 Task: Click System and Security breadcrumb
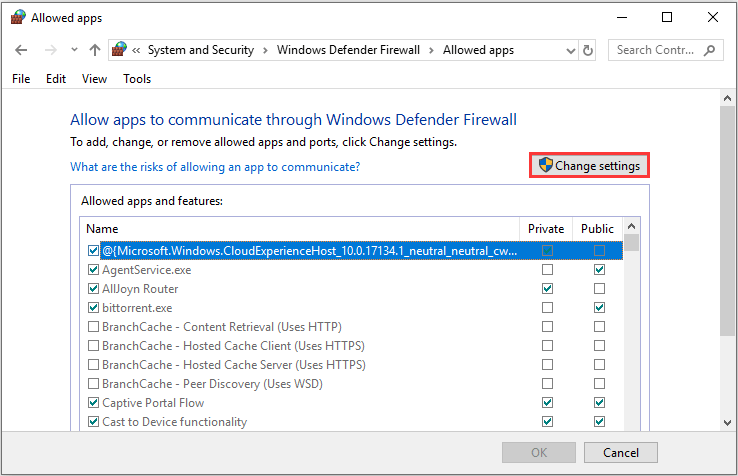(x=201, y=50)
